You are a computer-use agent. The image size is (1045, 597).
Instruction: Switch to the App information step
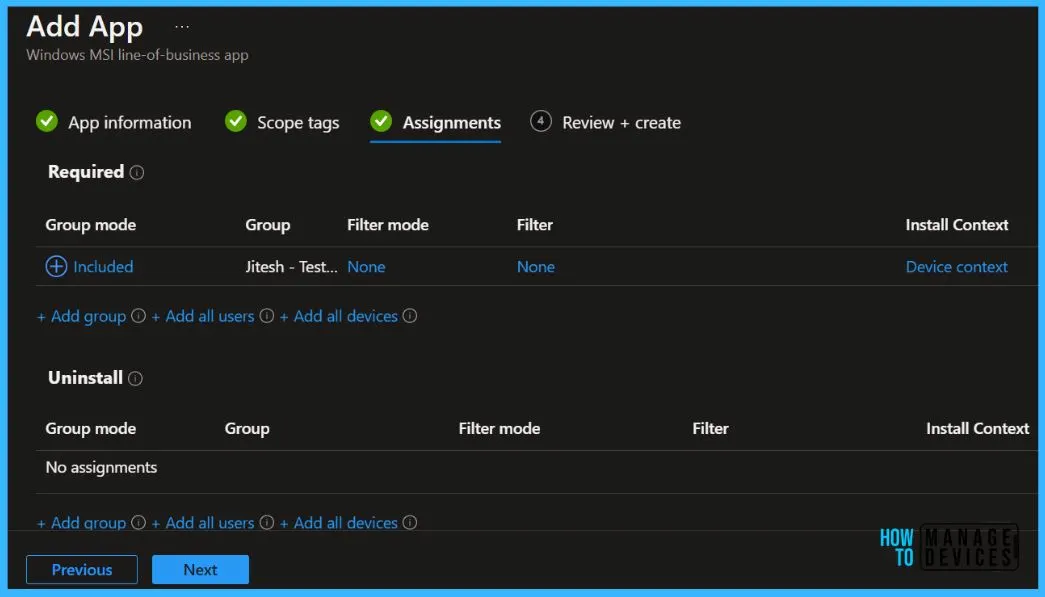click(129, 123)
